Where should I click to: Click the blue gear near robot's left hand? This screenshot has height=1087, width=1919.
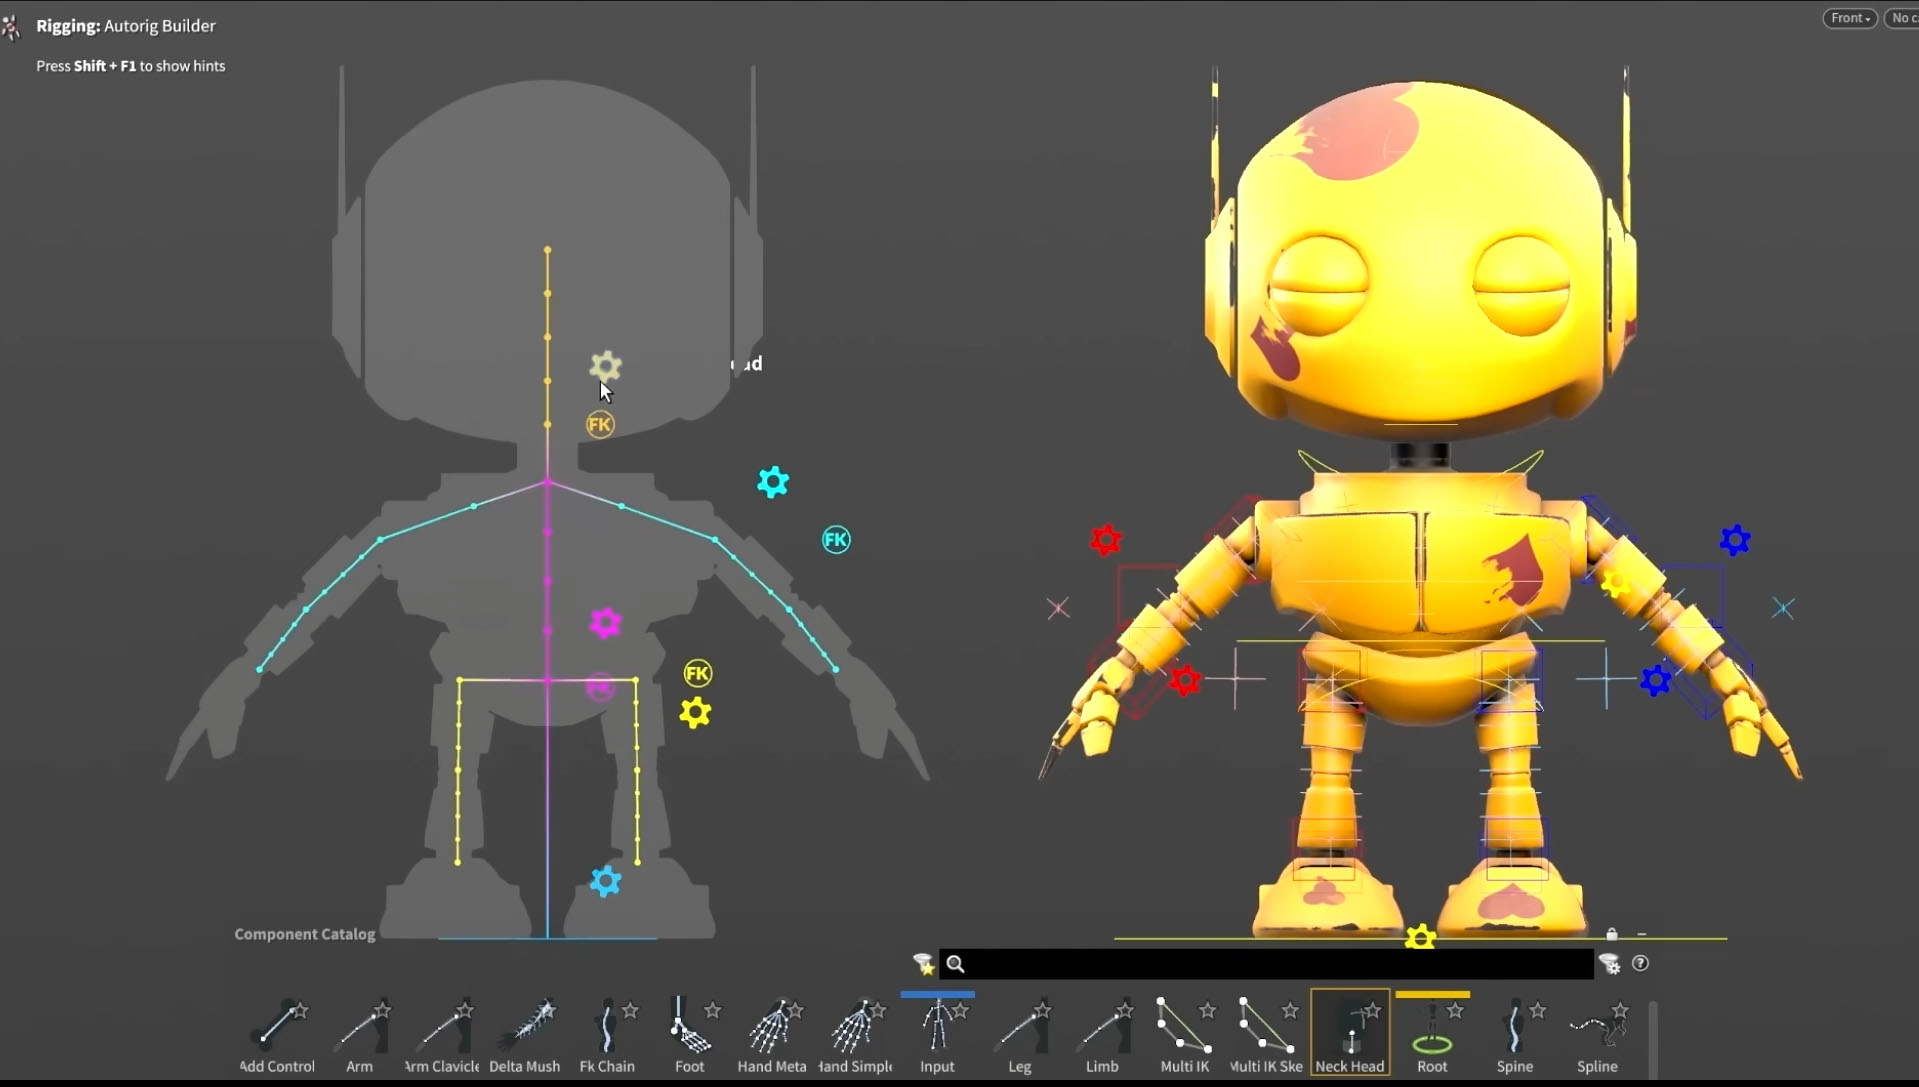(1656, 681)
